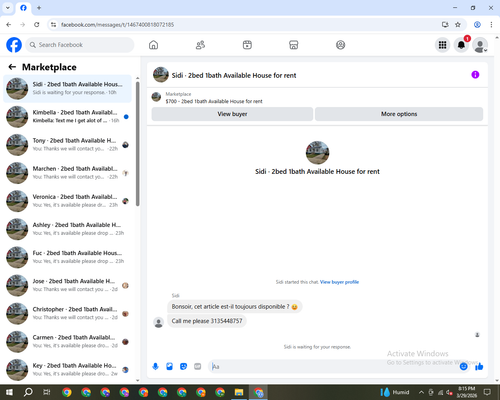Open the View buyer profile link

point(339,282)
